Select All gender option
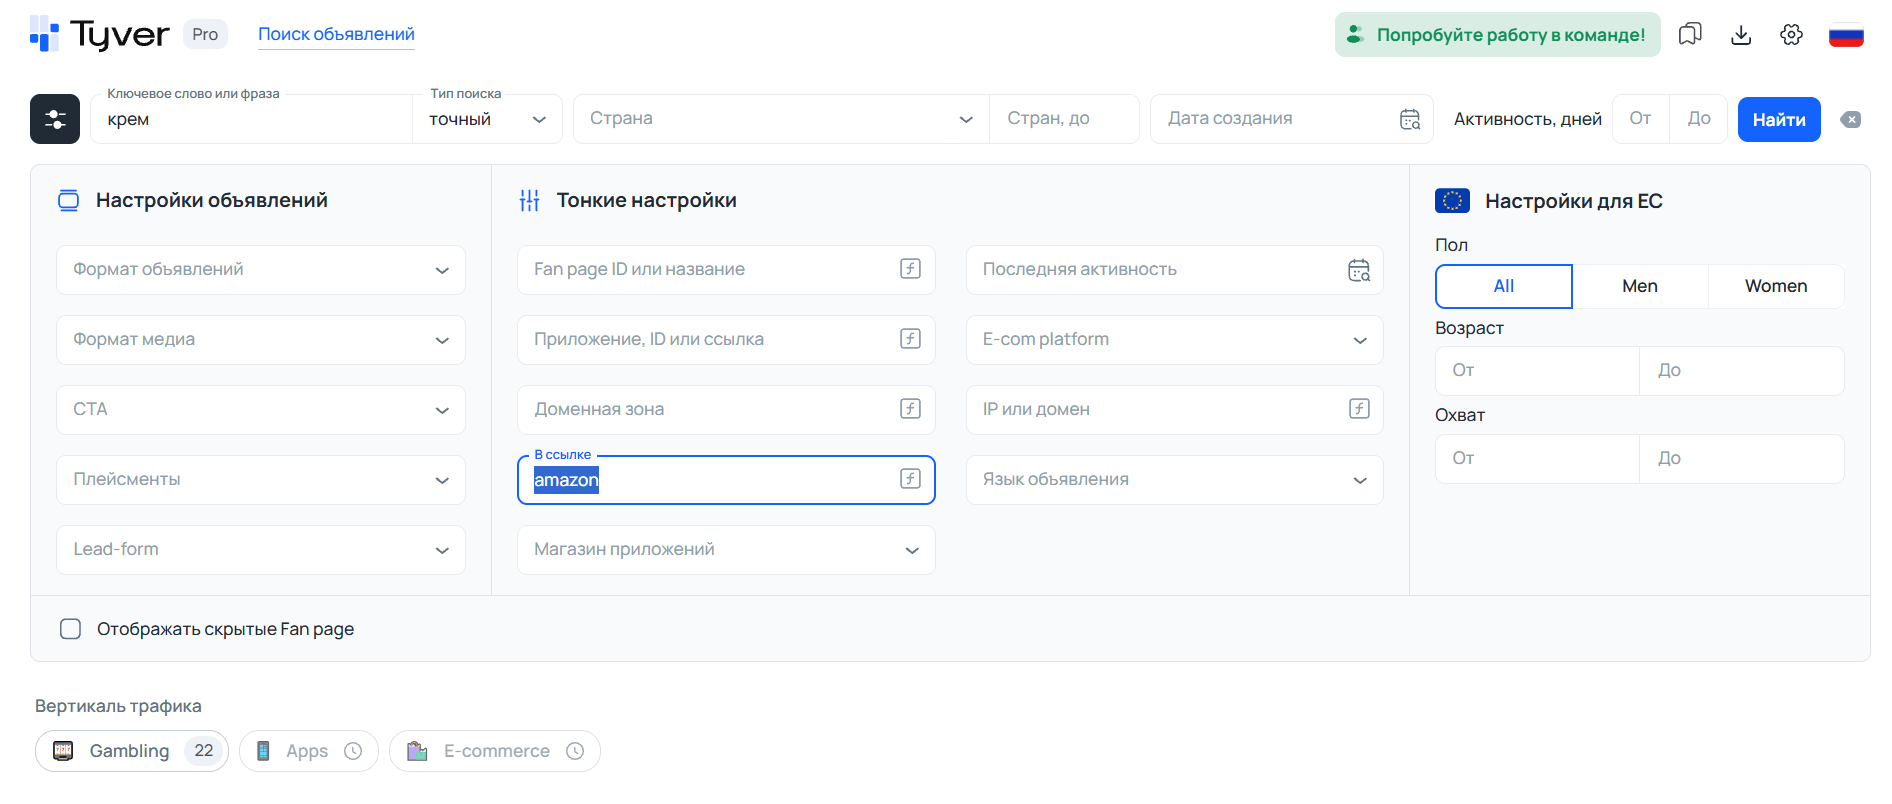Image resolution: width=1892 pixels, height=804 pixels. coord(1504,286)
